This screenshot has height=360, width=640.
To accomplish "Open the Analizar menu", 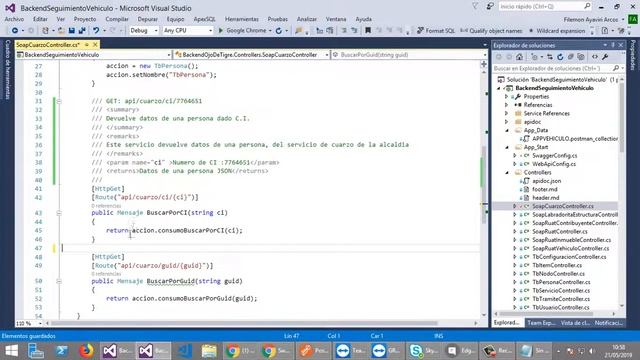I will (307, 19).
